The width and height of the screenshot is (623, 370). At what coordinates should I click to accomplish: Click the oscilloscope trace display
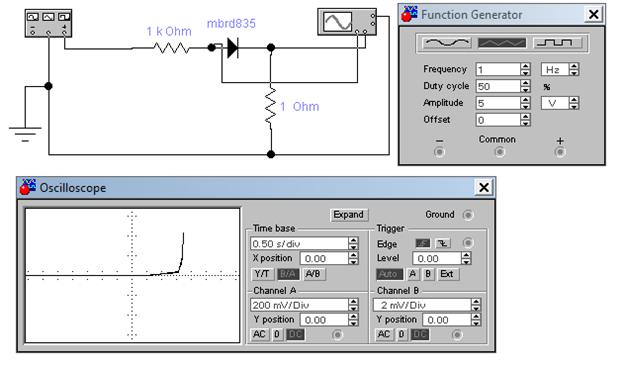tap(132, 275)
